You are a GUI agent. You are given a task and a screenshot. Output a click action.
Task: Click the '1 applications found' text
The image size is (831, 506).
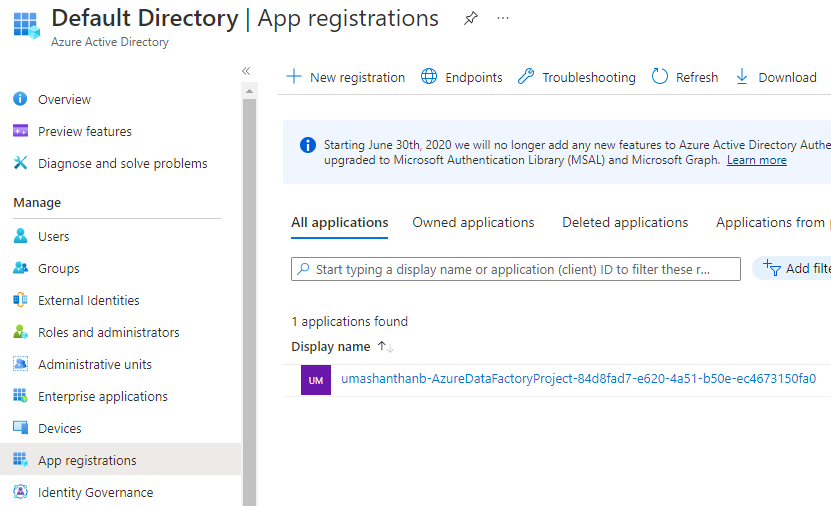click(350, 321)
